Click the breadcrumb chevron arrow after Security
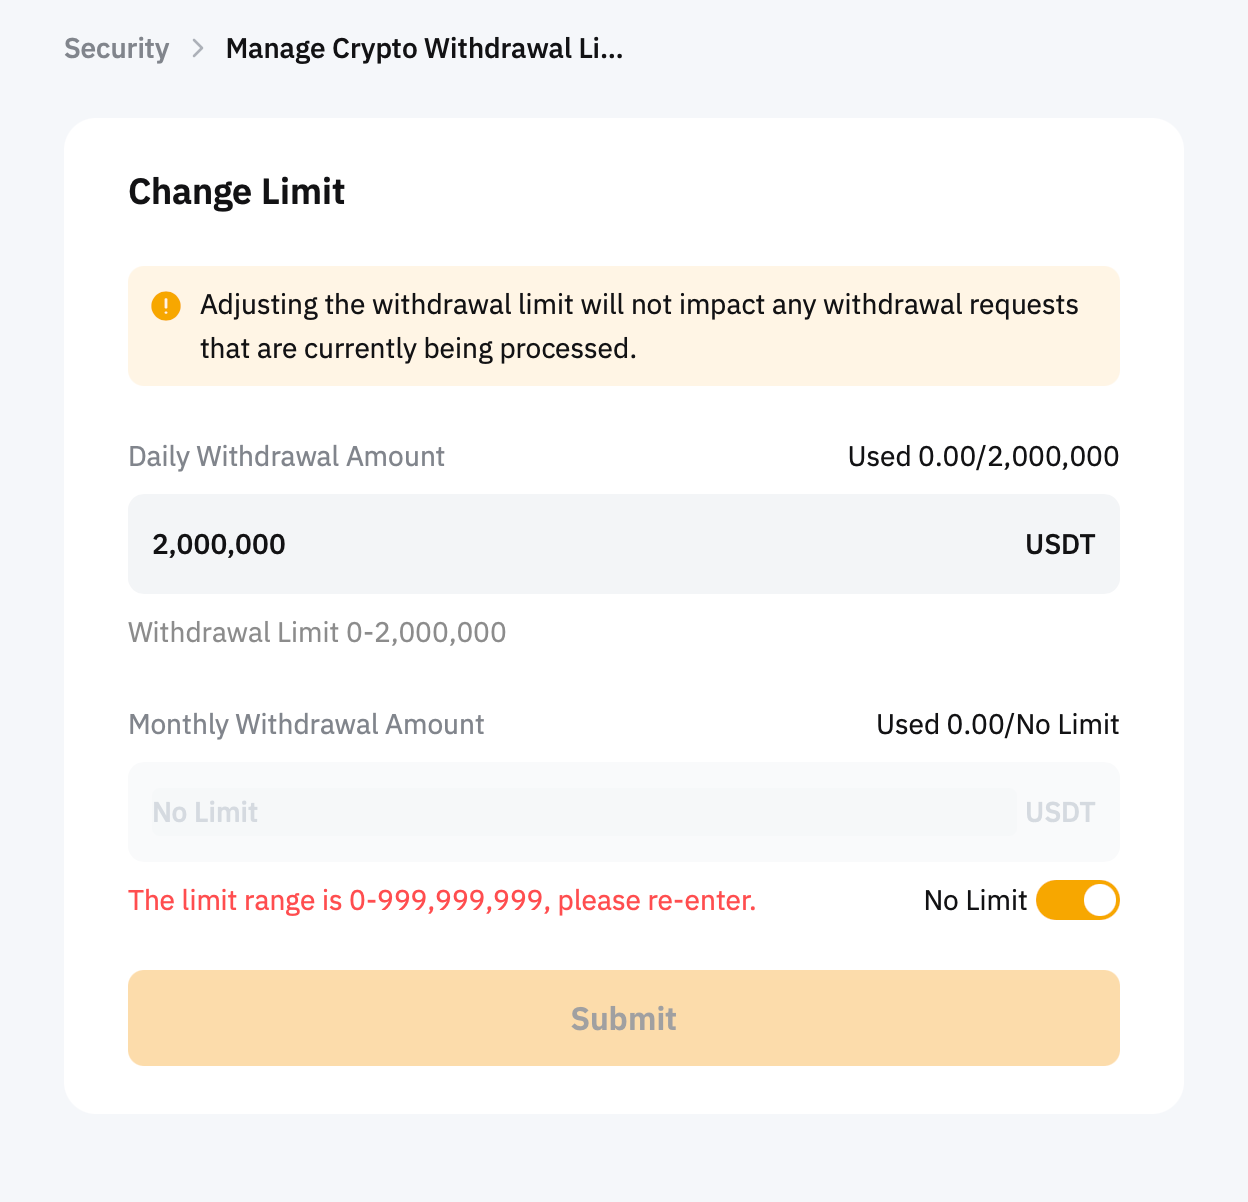Image resolution: width=1248 pixels, height=1202 pixels. pos(198,49)
